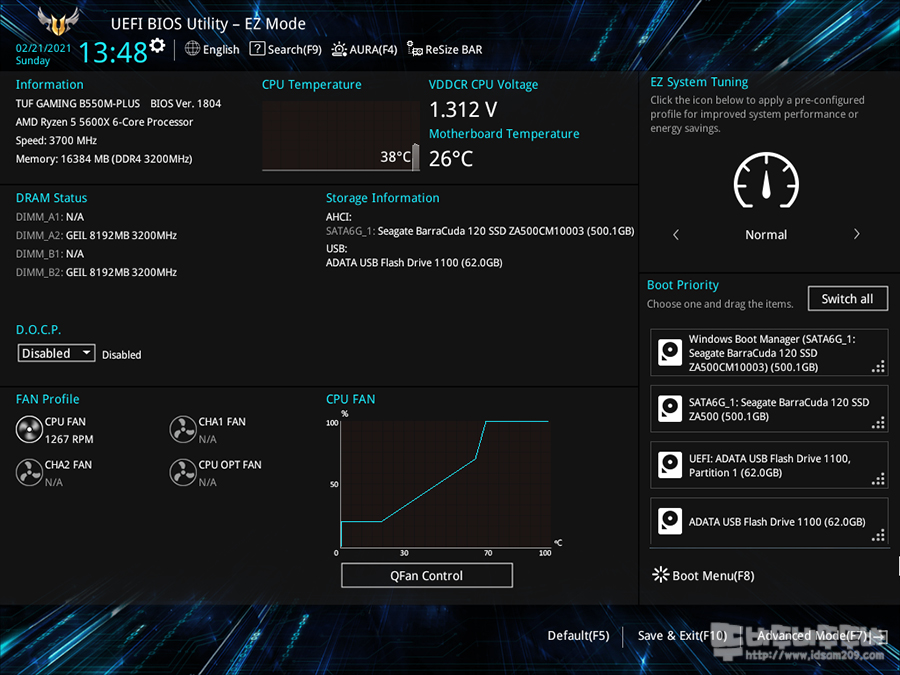Click the TUF GAMING B550M-PLUS model text

click(x=77, y=103)
